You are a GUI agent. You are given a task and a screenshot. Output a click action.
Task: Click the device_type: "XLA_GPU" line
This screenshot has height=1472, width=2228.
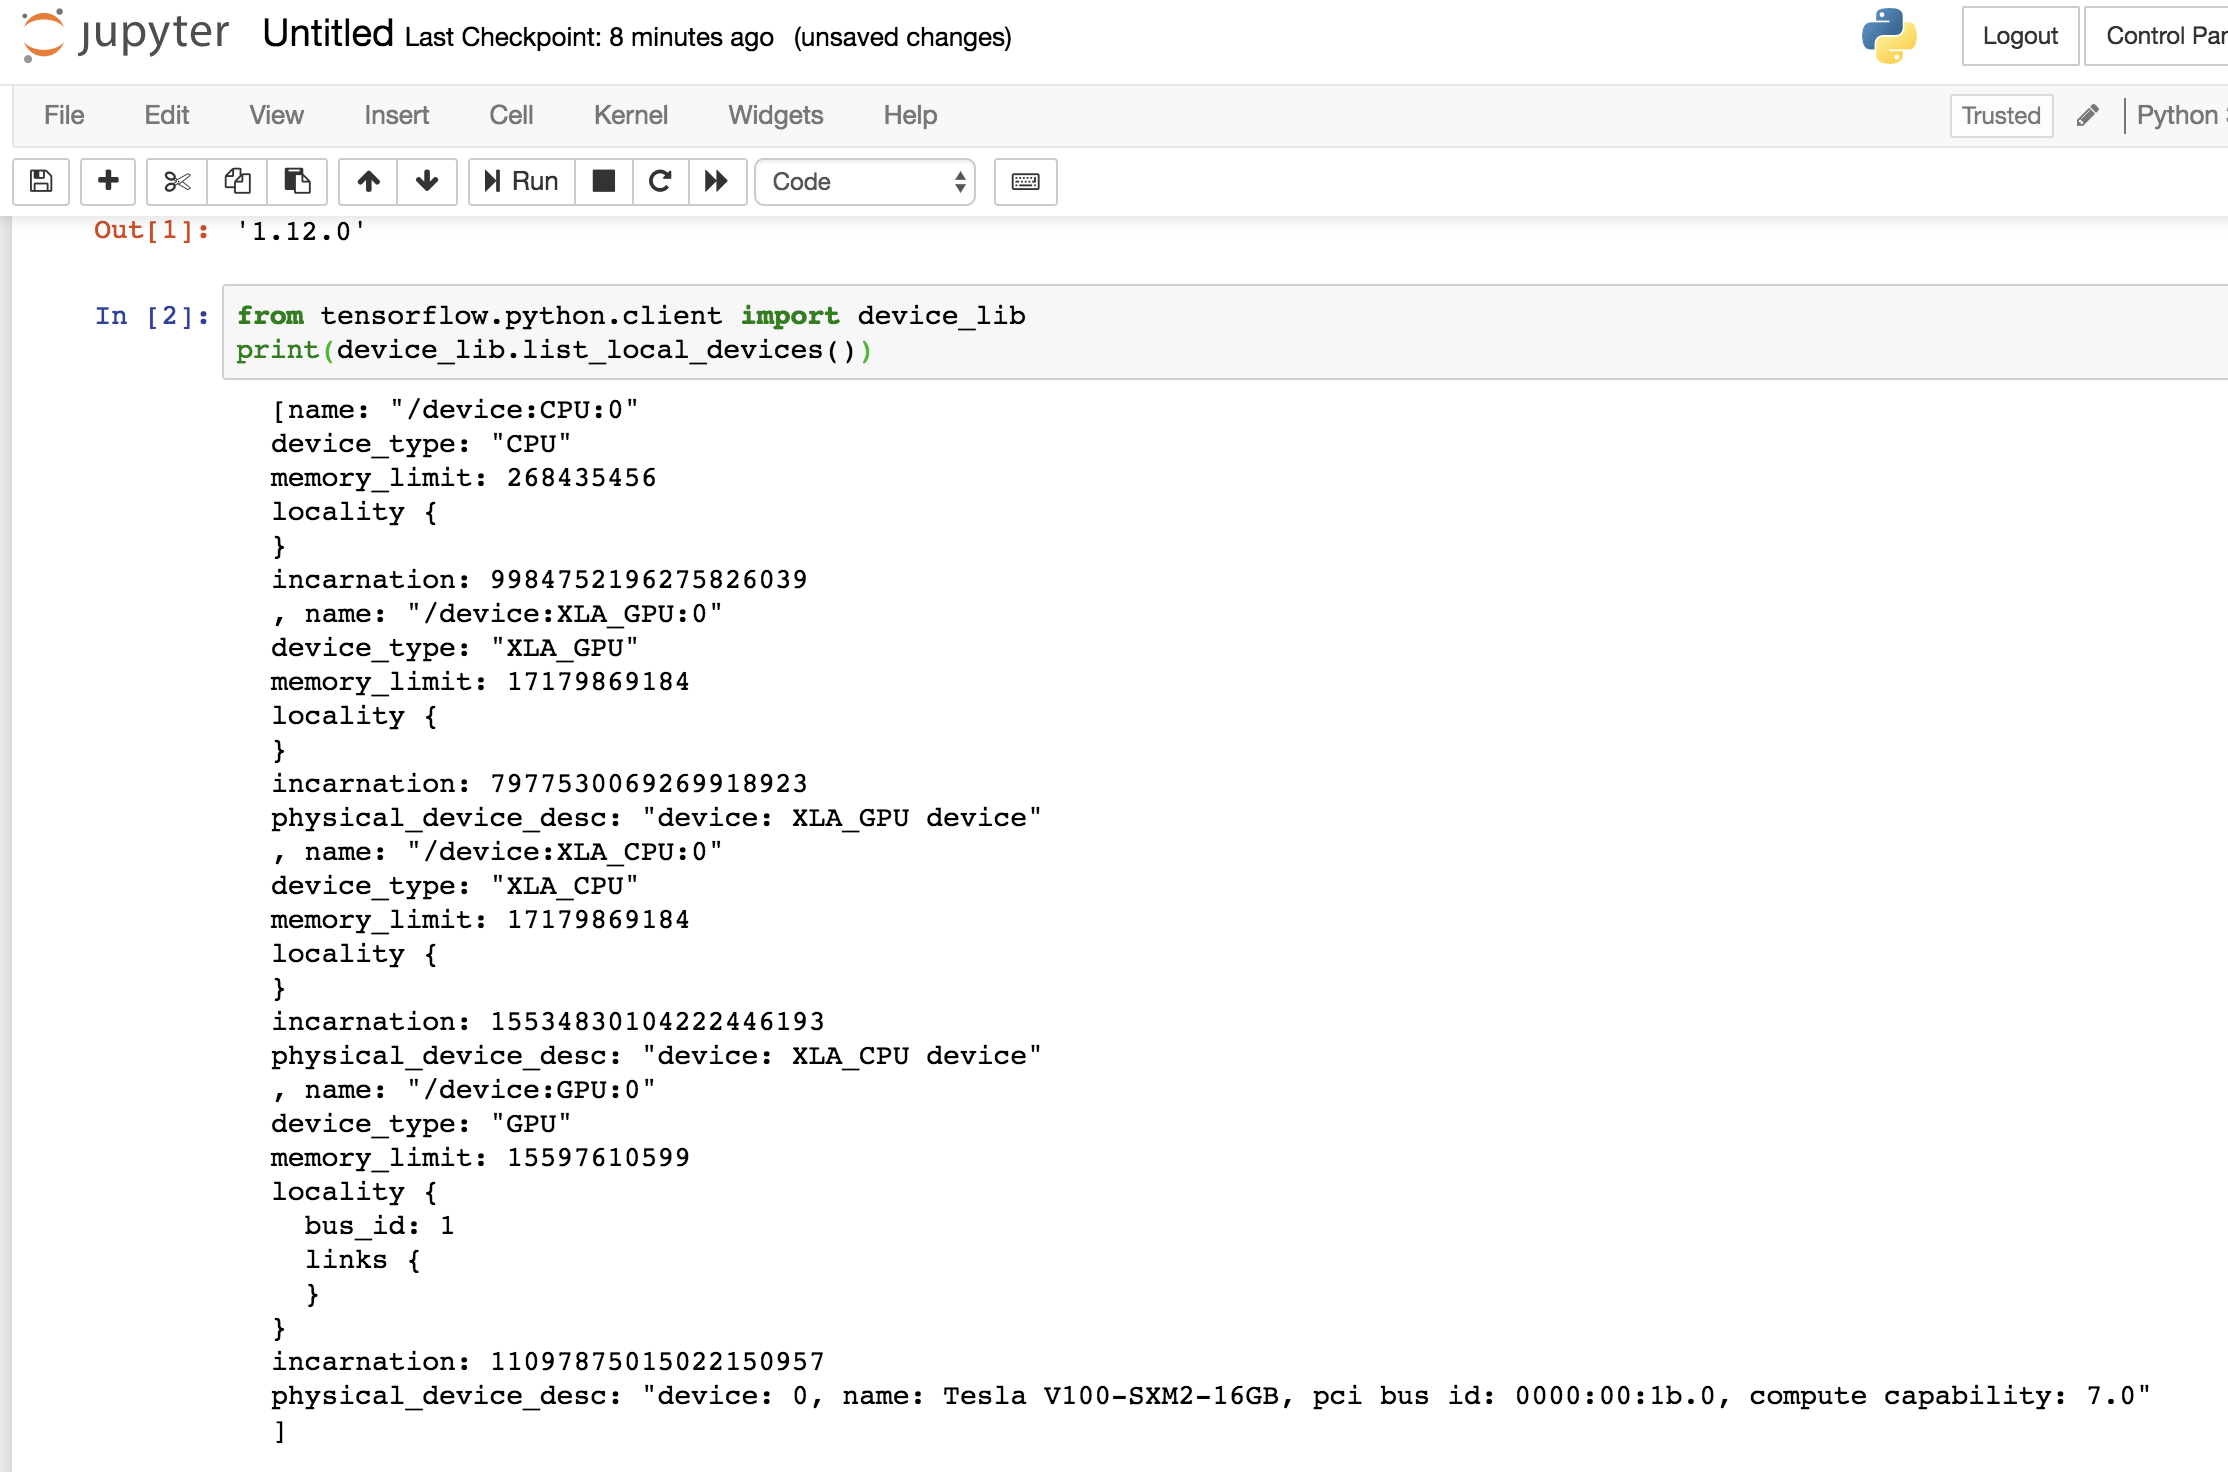454,648
